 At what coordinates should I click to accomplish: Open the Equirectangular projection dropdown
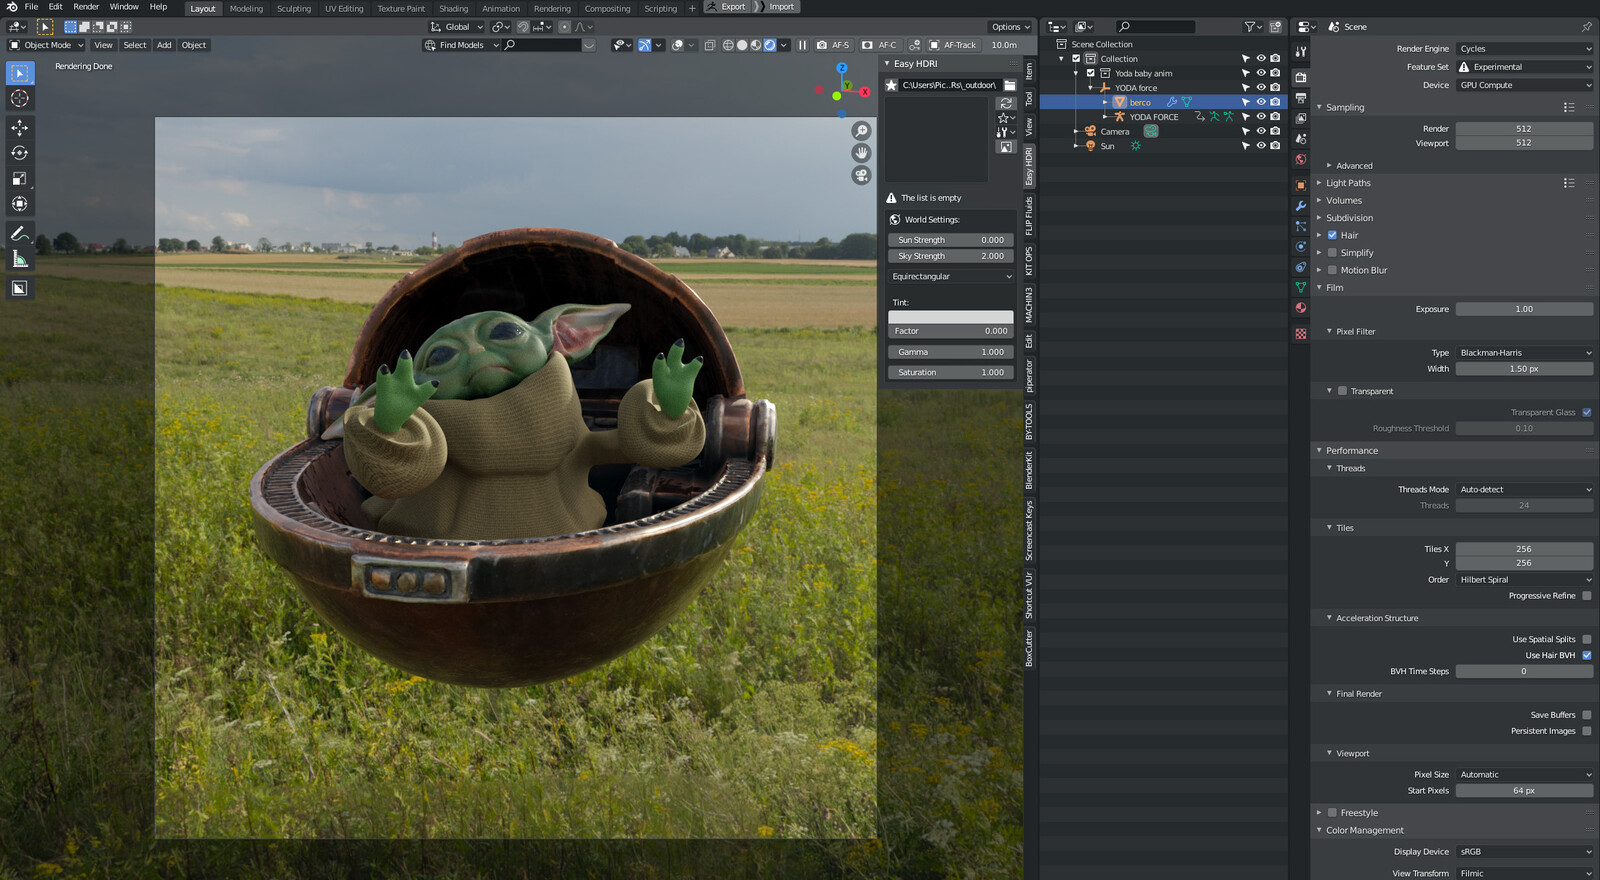click(x=951, y=277)
